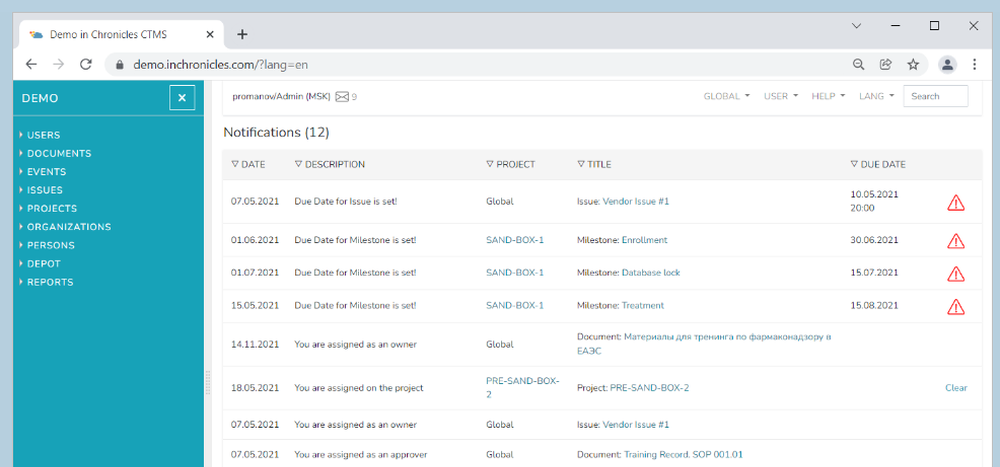Viewport: 1000px width, 467px height.
Task: Sort notifications by DESCRIPTION column
Action: point(330,165)
